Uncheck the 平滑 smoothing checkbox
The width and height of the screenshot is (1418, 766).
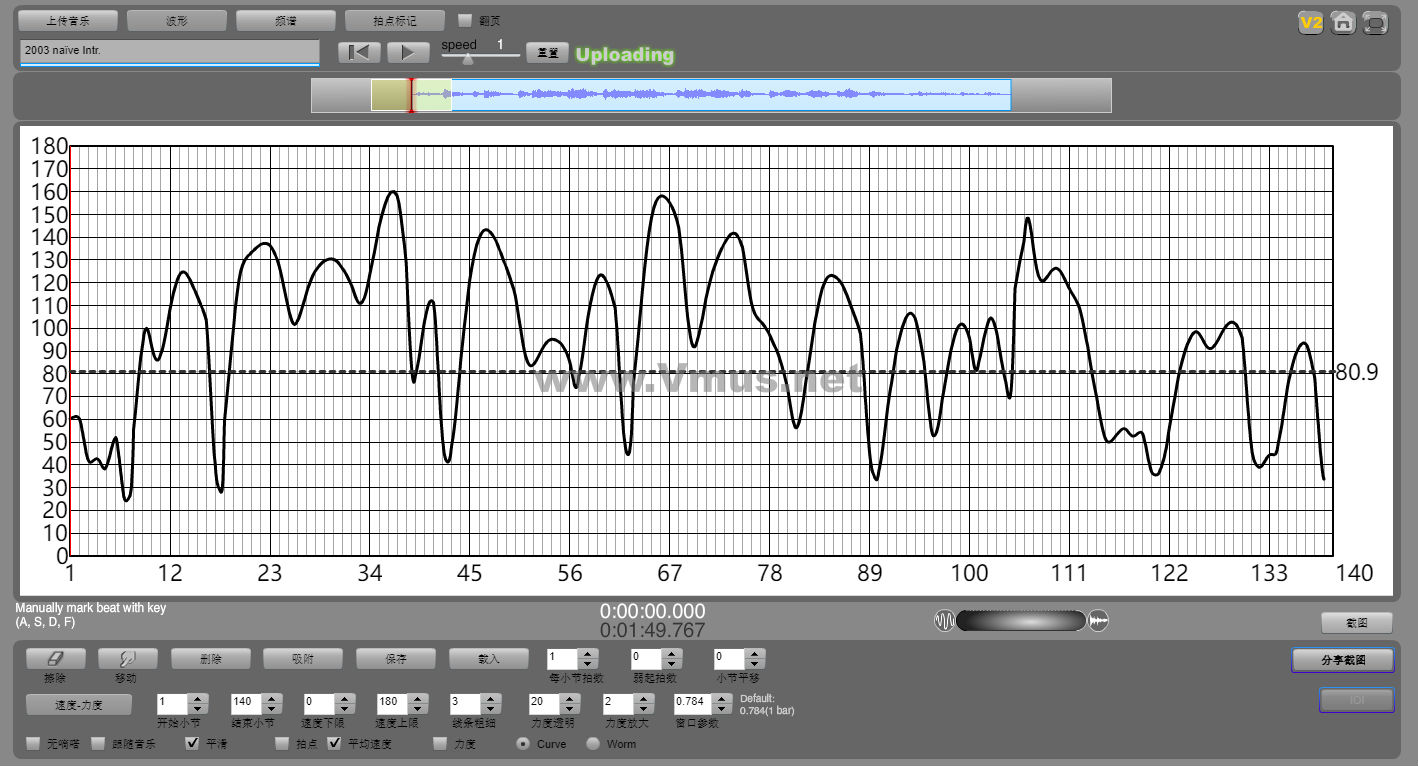(x=193, y=743)
